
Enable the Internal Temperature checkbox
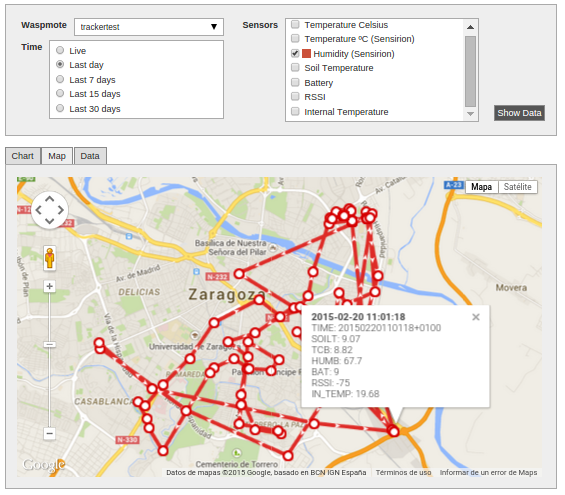coord(295,111)
